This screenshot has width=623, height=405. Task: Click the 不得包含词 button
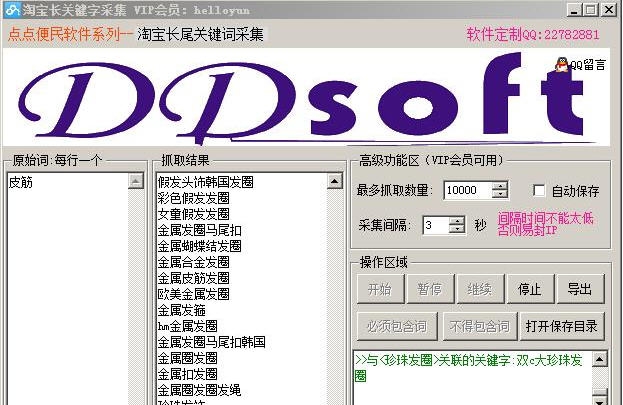tap(480, 326)
